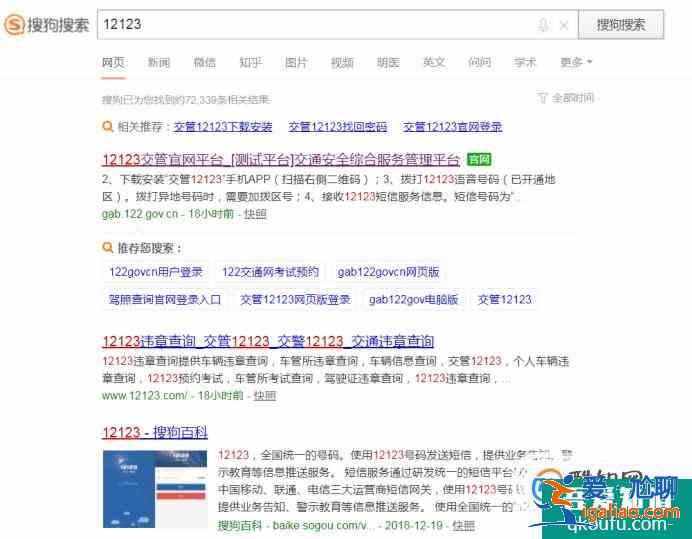This screenshot has width=692, height=539.
Task: Select the suggestion chip 交管12123
Action: point(504,300)
